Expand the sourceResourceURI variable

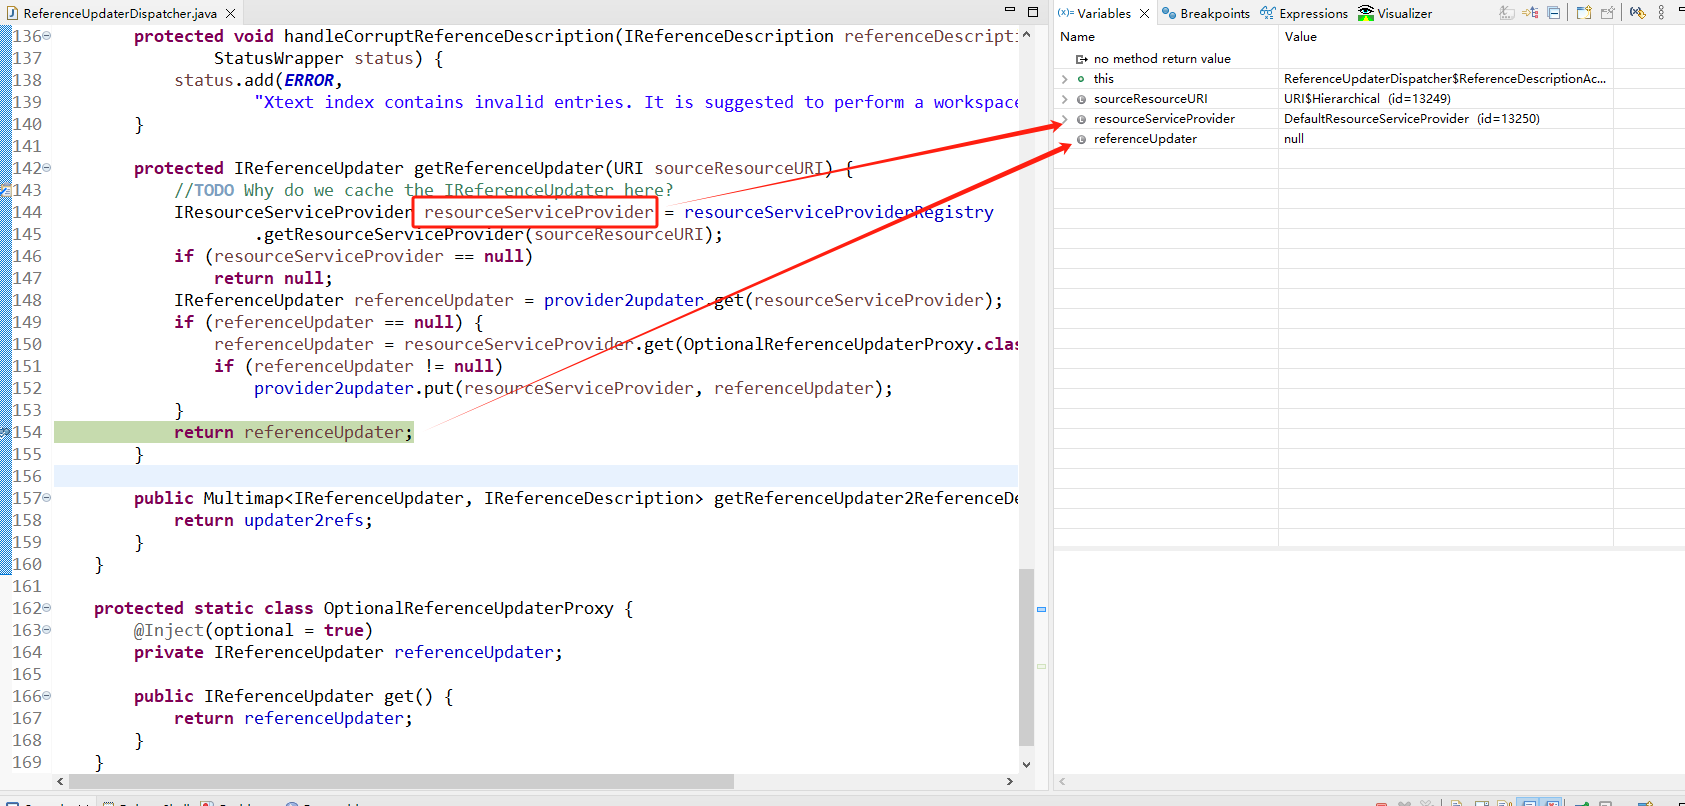point(1065,99)
